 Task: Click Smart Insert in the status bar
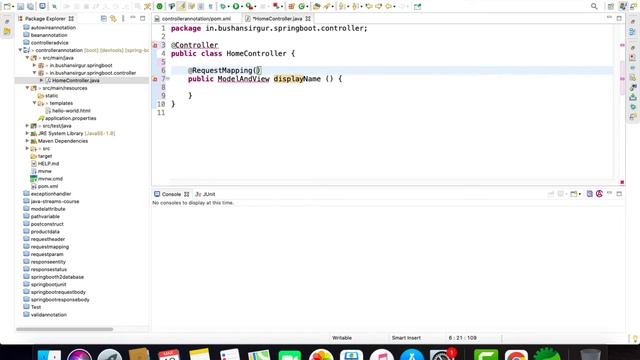pyautogui.click(x=406, y=338)
